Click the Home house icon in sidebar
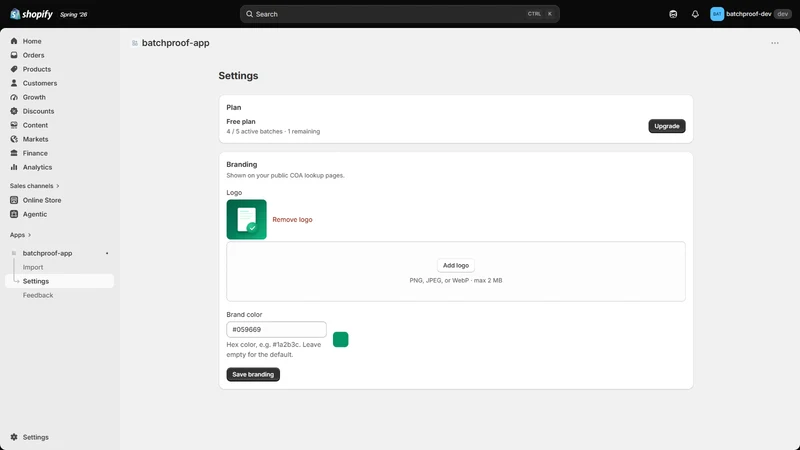The width and height of the screenshot is (800, 450). pos(14,41)
